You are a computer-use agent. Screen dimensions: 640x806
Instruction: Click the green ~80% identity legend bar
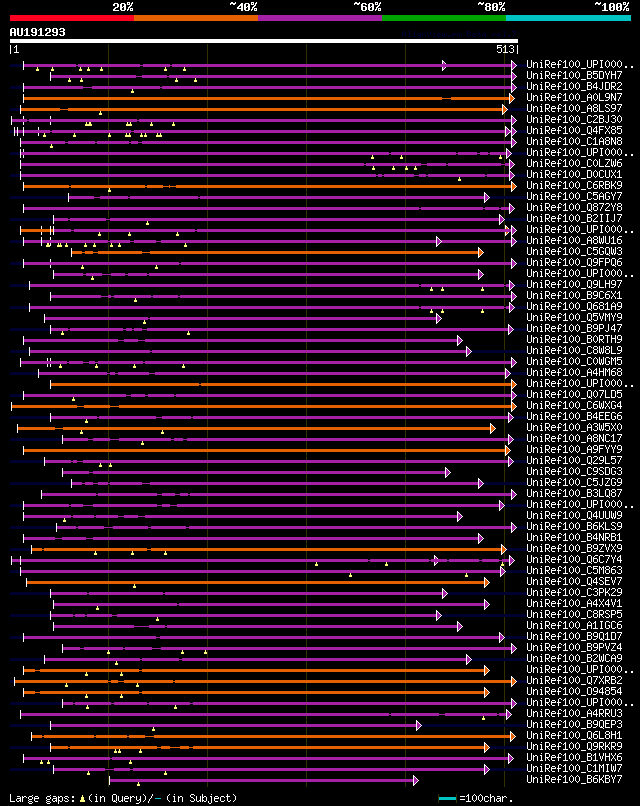tap(444, 18)
